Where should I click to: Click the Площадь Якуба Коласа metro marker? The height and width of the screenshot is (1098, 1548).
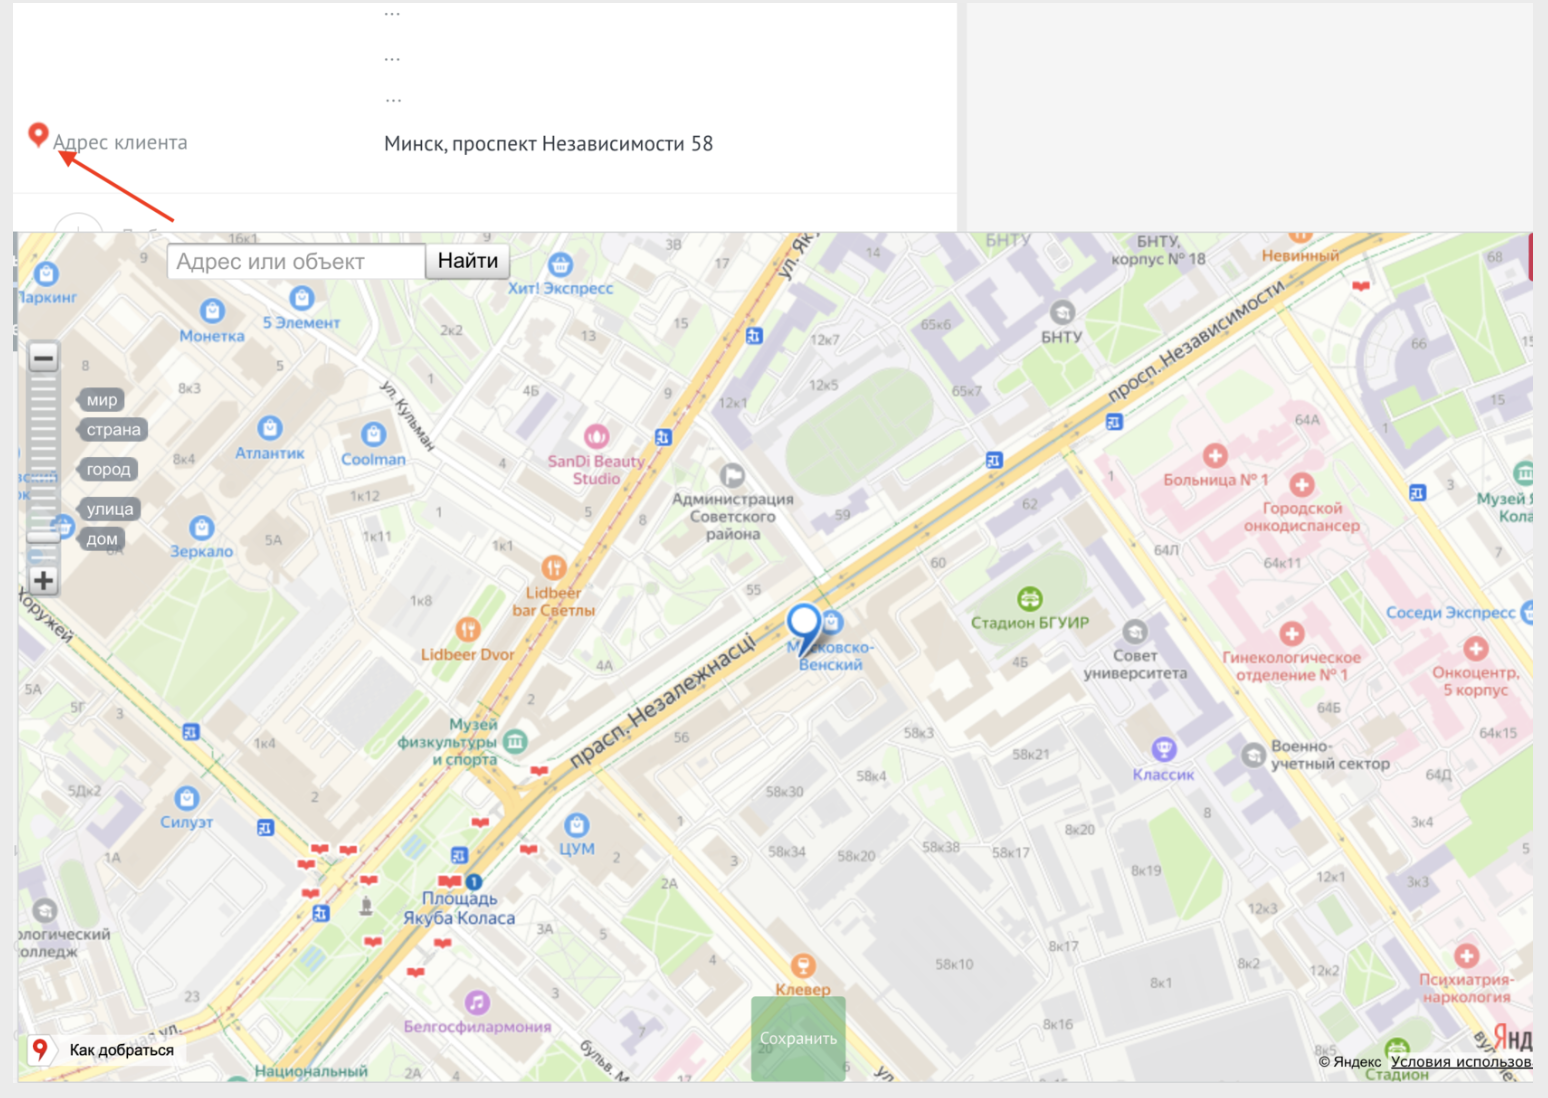[474, 881]
